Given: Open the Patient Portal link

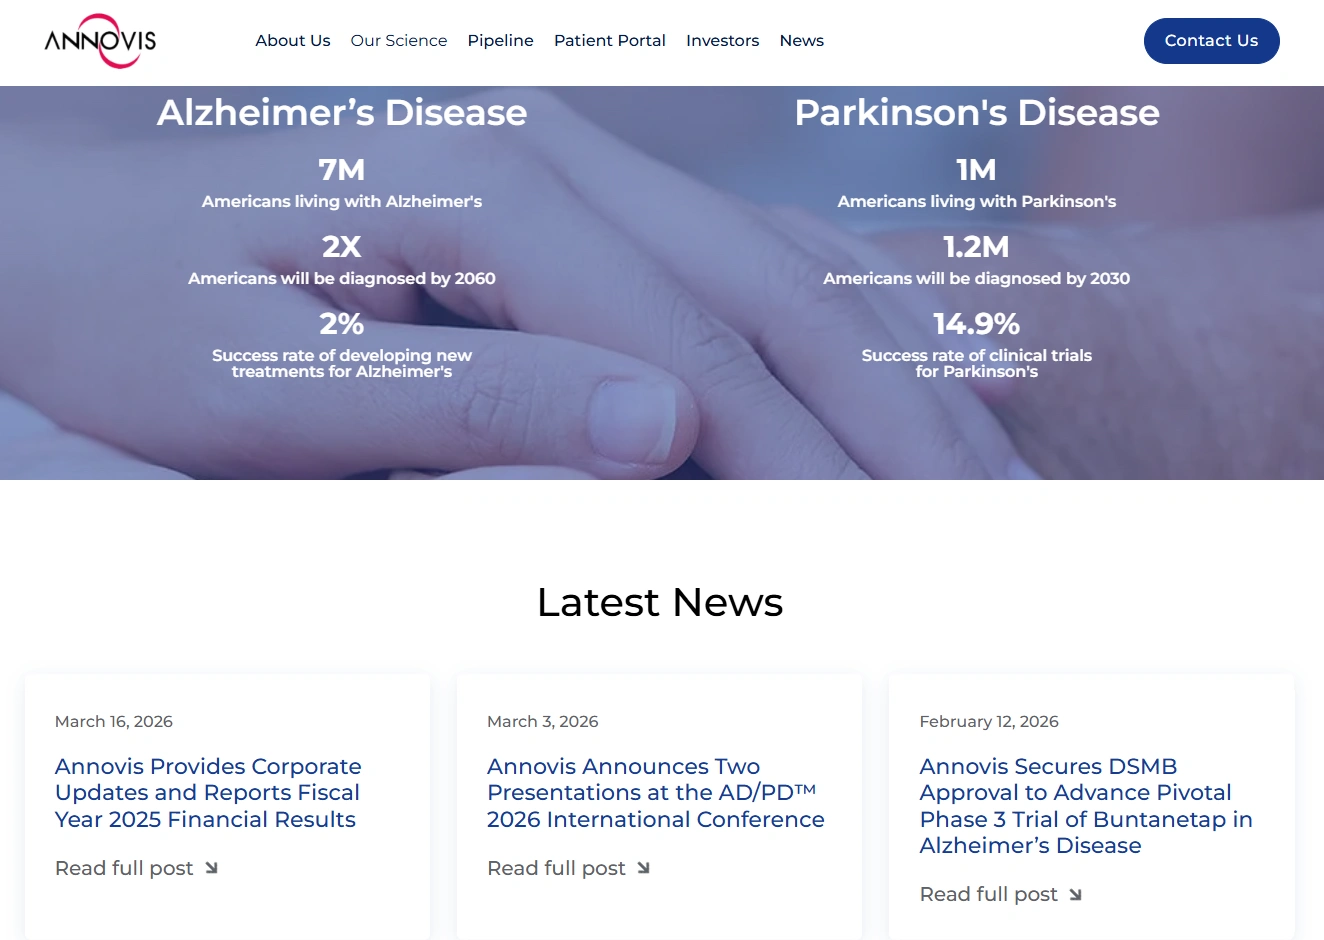Looking at the screenshot, I should pyautogui.click(x=610, y=41).
